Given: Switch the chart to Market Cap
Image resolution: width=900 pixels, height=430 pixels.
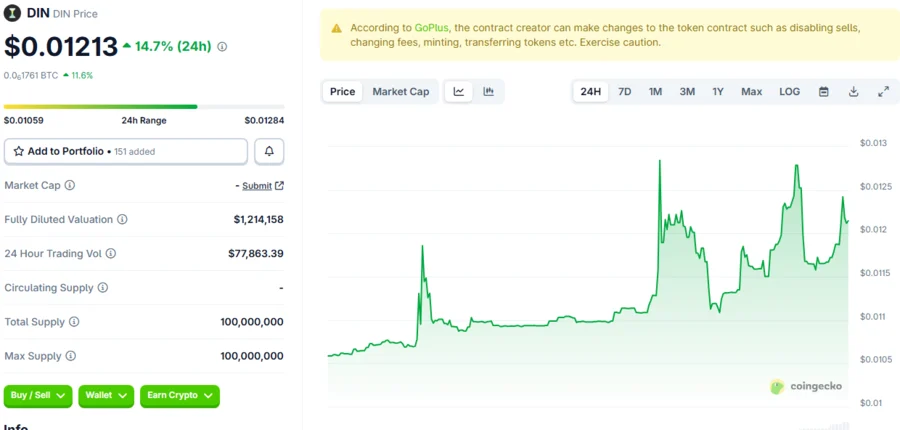Looking at the screenshot, I should pyautogui.click(x=400, y=92).
